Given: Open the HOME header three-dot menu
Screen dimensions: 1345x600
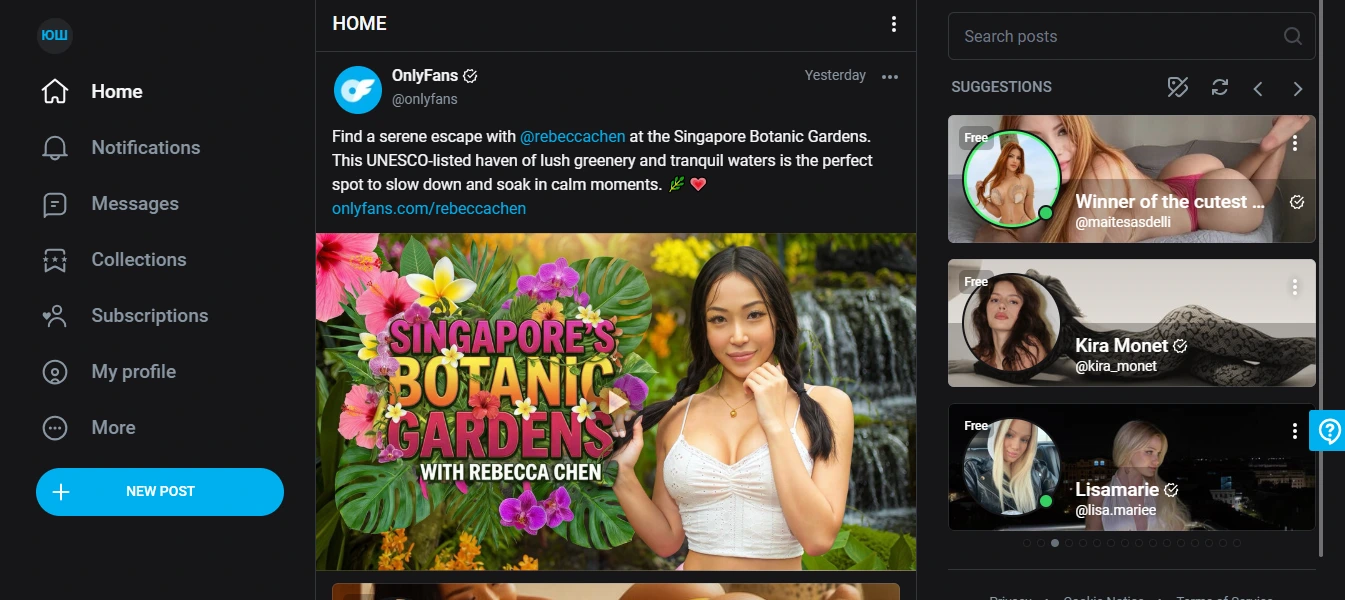Looking at the screenshot, I should [x=894, y=24].
